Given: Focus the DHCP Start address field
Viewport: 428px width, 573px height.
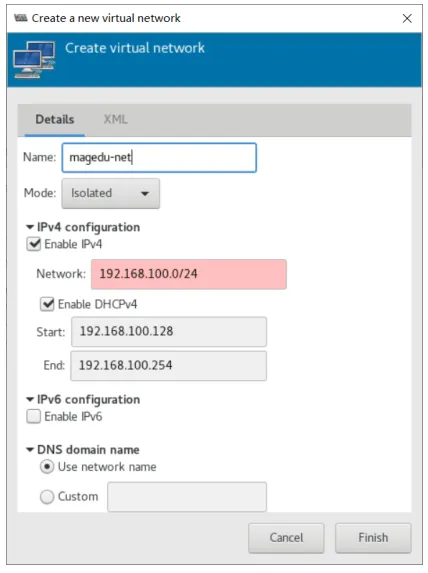Looking at the screenshot, I should [x=169, y=331].
